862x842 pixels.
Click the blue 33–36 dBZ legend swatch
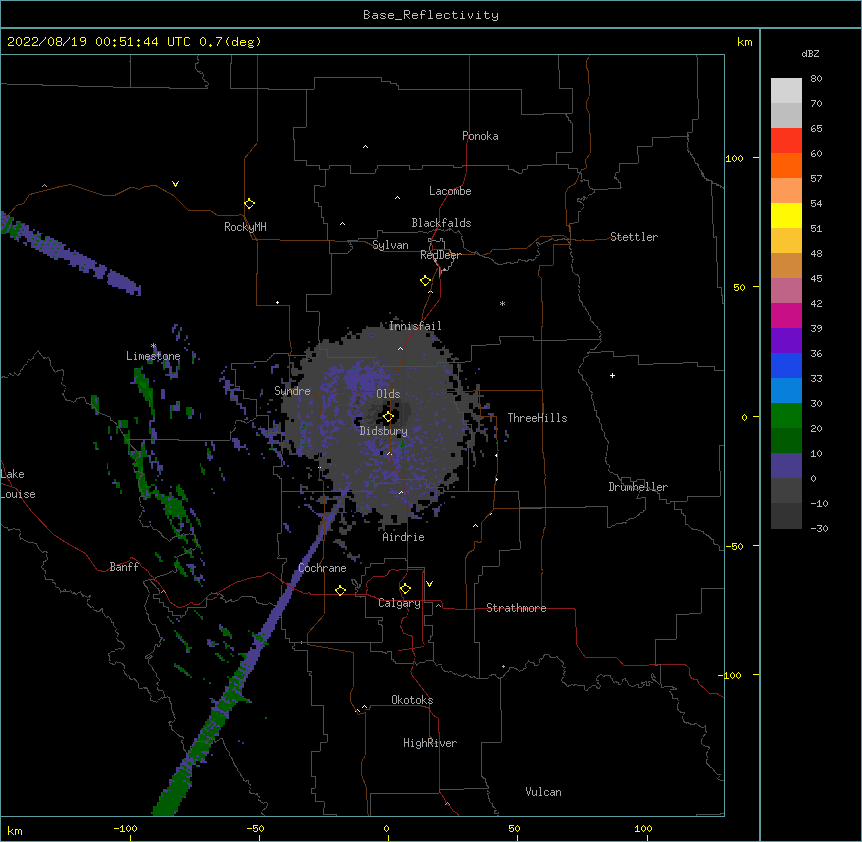pos(786,365)
